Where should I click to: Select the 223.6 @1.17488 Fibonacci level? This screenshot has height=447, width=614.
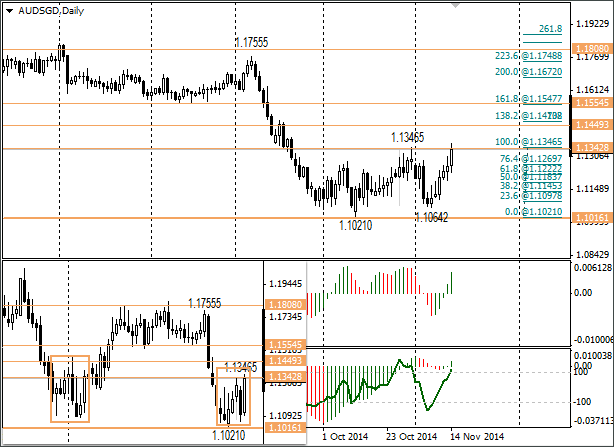point(528,56)
